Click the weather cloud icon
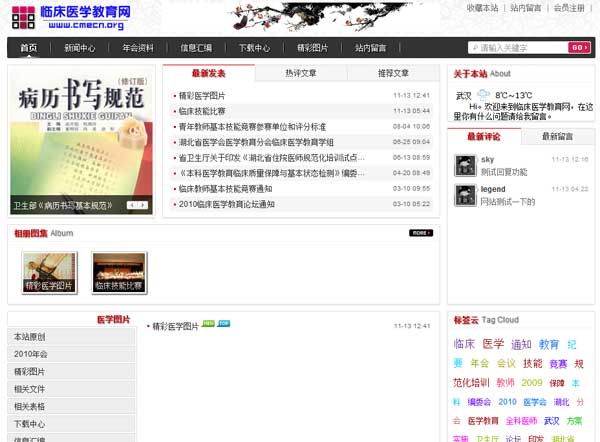Image resolution: width=600 pixels, height=442 pixels. coord(483,95)
